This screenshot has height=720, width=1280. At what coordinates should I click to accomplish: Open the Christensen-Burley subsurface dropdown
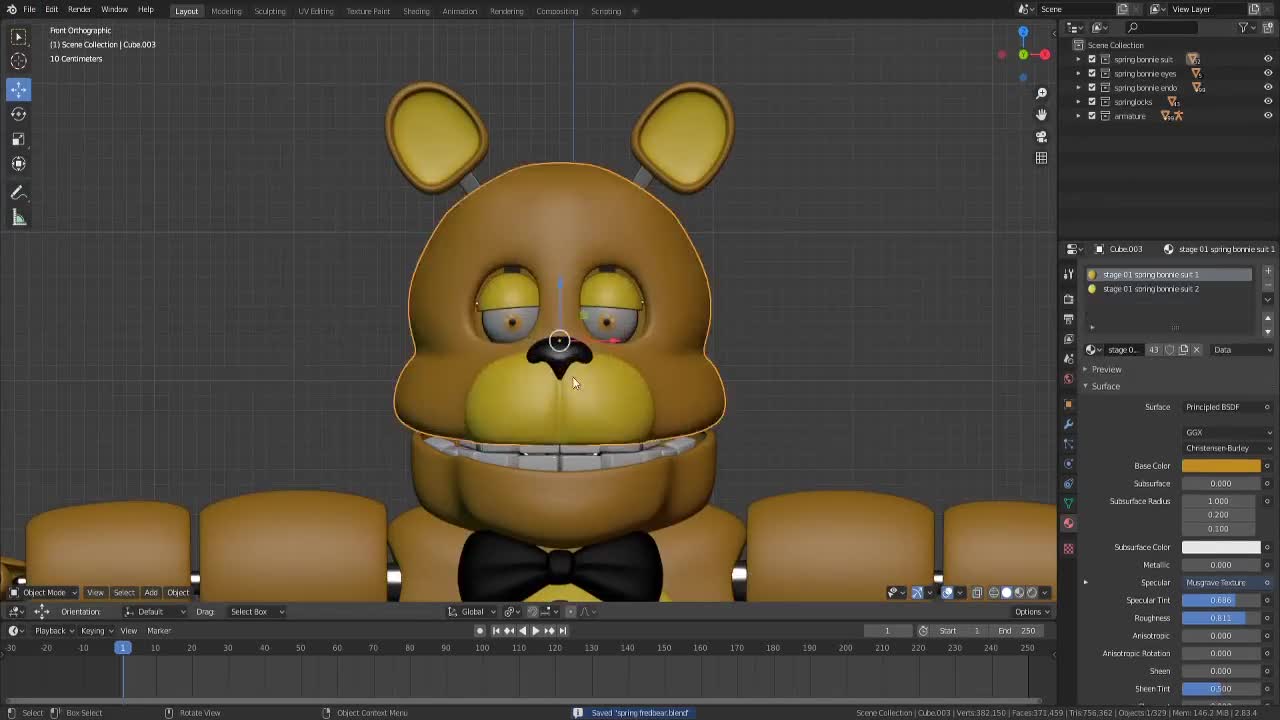(1227, 448)
